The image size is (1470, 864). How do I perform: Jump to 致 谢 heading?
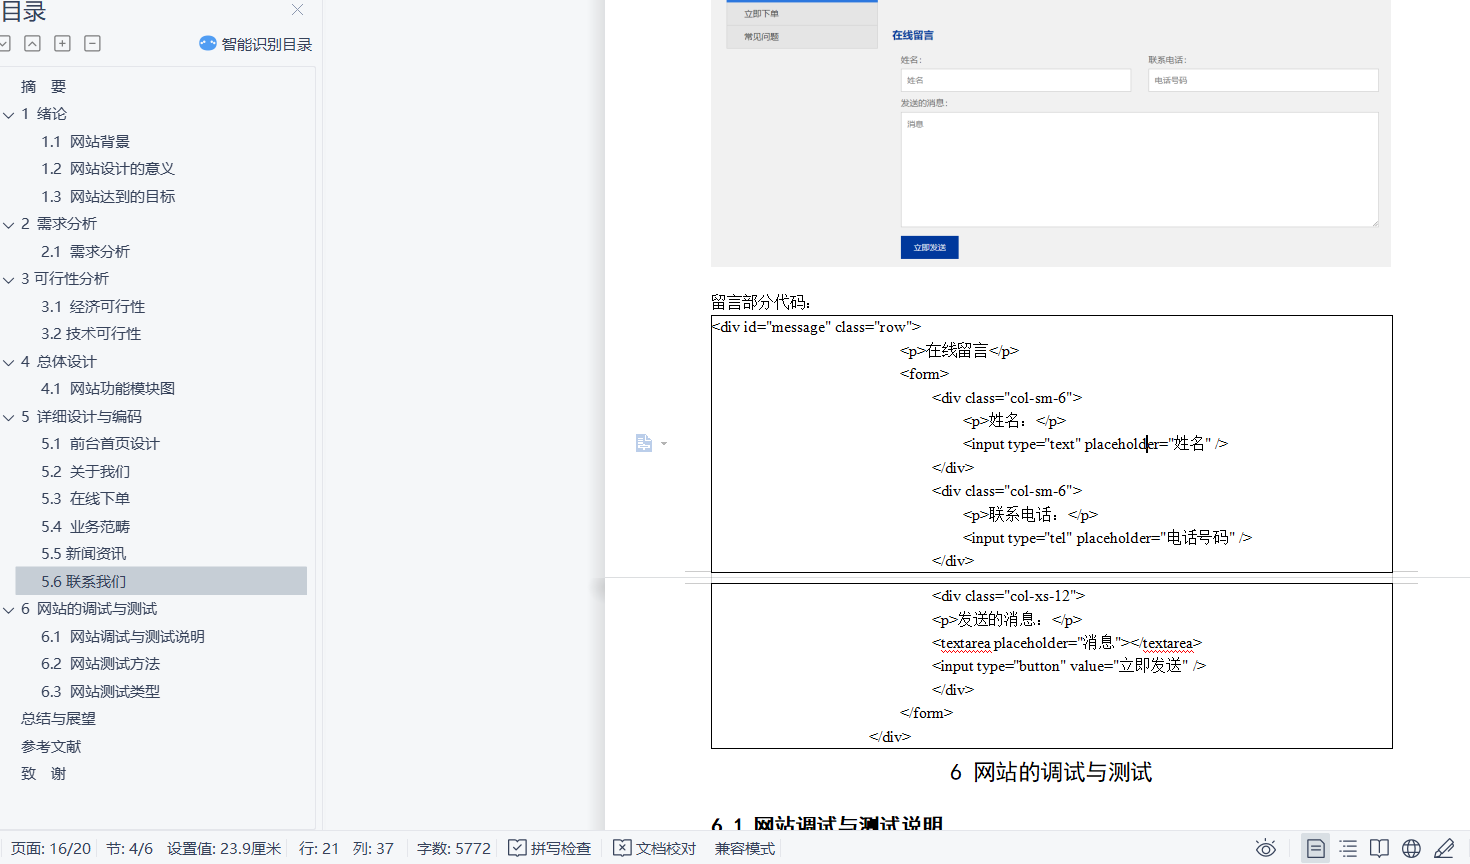[x=44, y=774]
